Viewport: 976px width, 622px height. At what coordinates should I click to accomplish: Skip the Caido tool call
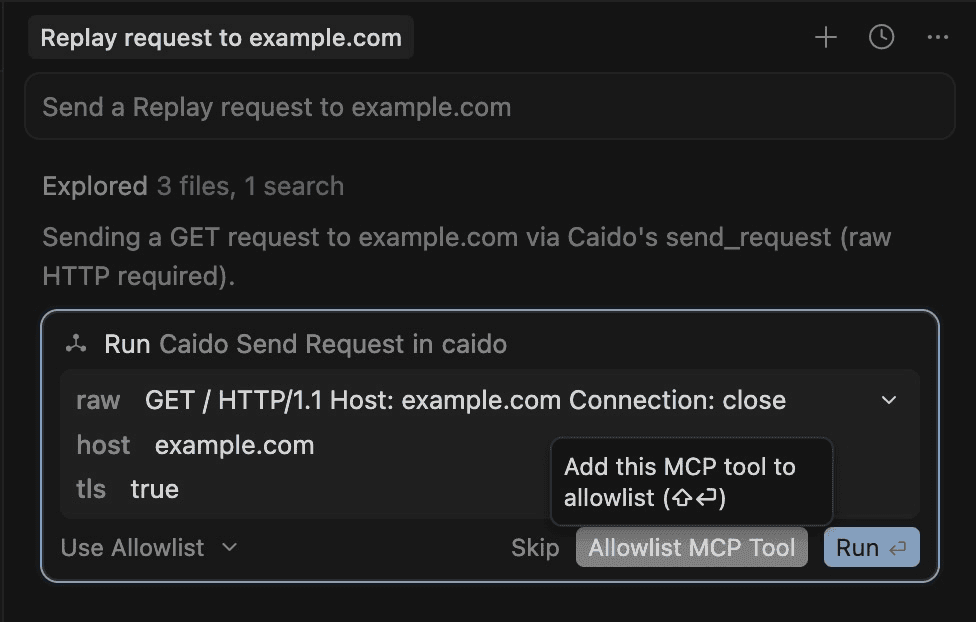(x=536, y=547)
